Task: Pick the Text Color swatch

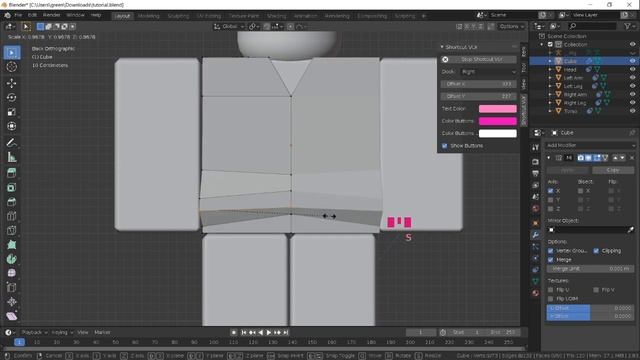Action: point(498,109)
